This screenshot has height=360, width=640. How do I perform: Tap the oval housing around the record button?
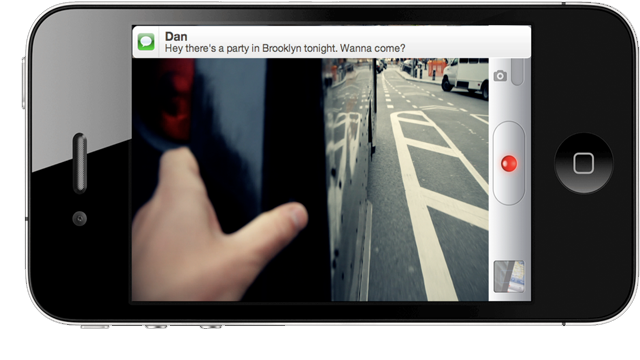coord(509,163)
